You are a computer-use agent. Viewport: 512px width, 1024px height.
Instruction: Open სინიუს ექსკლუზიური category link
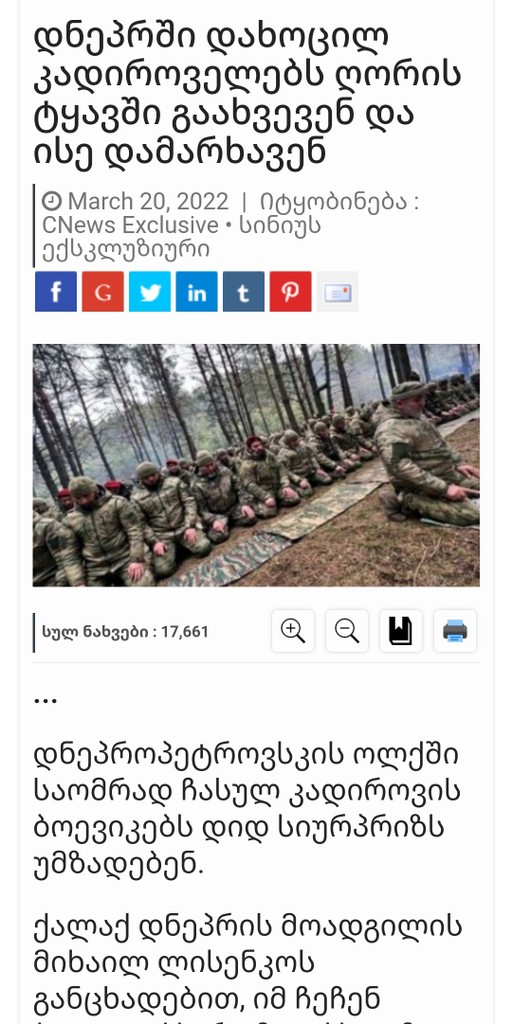[x=182, y=237]
